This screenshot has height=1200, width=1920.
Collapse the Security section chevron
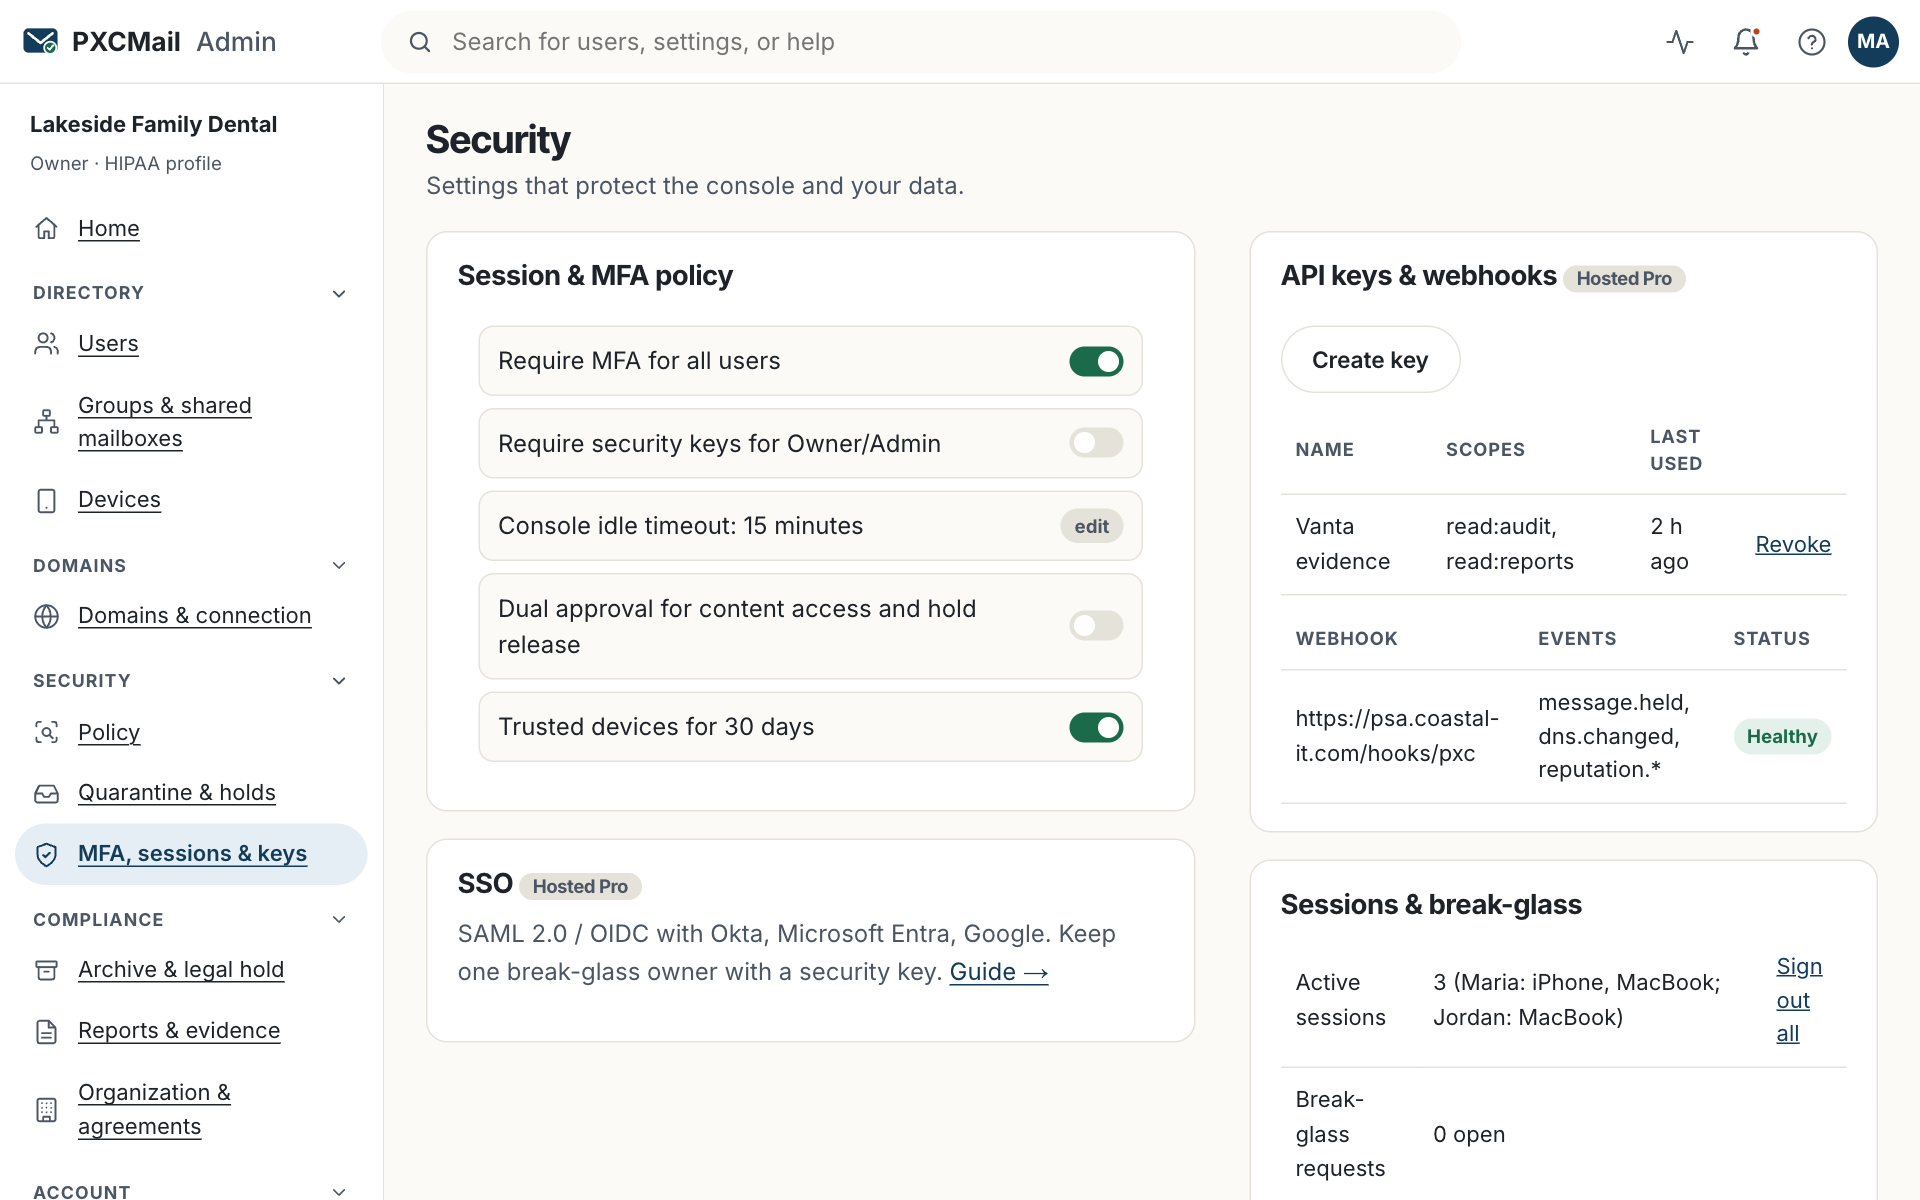[339, 681]
